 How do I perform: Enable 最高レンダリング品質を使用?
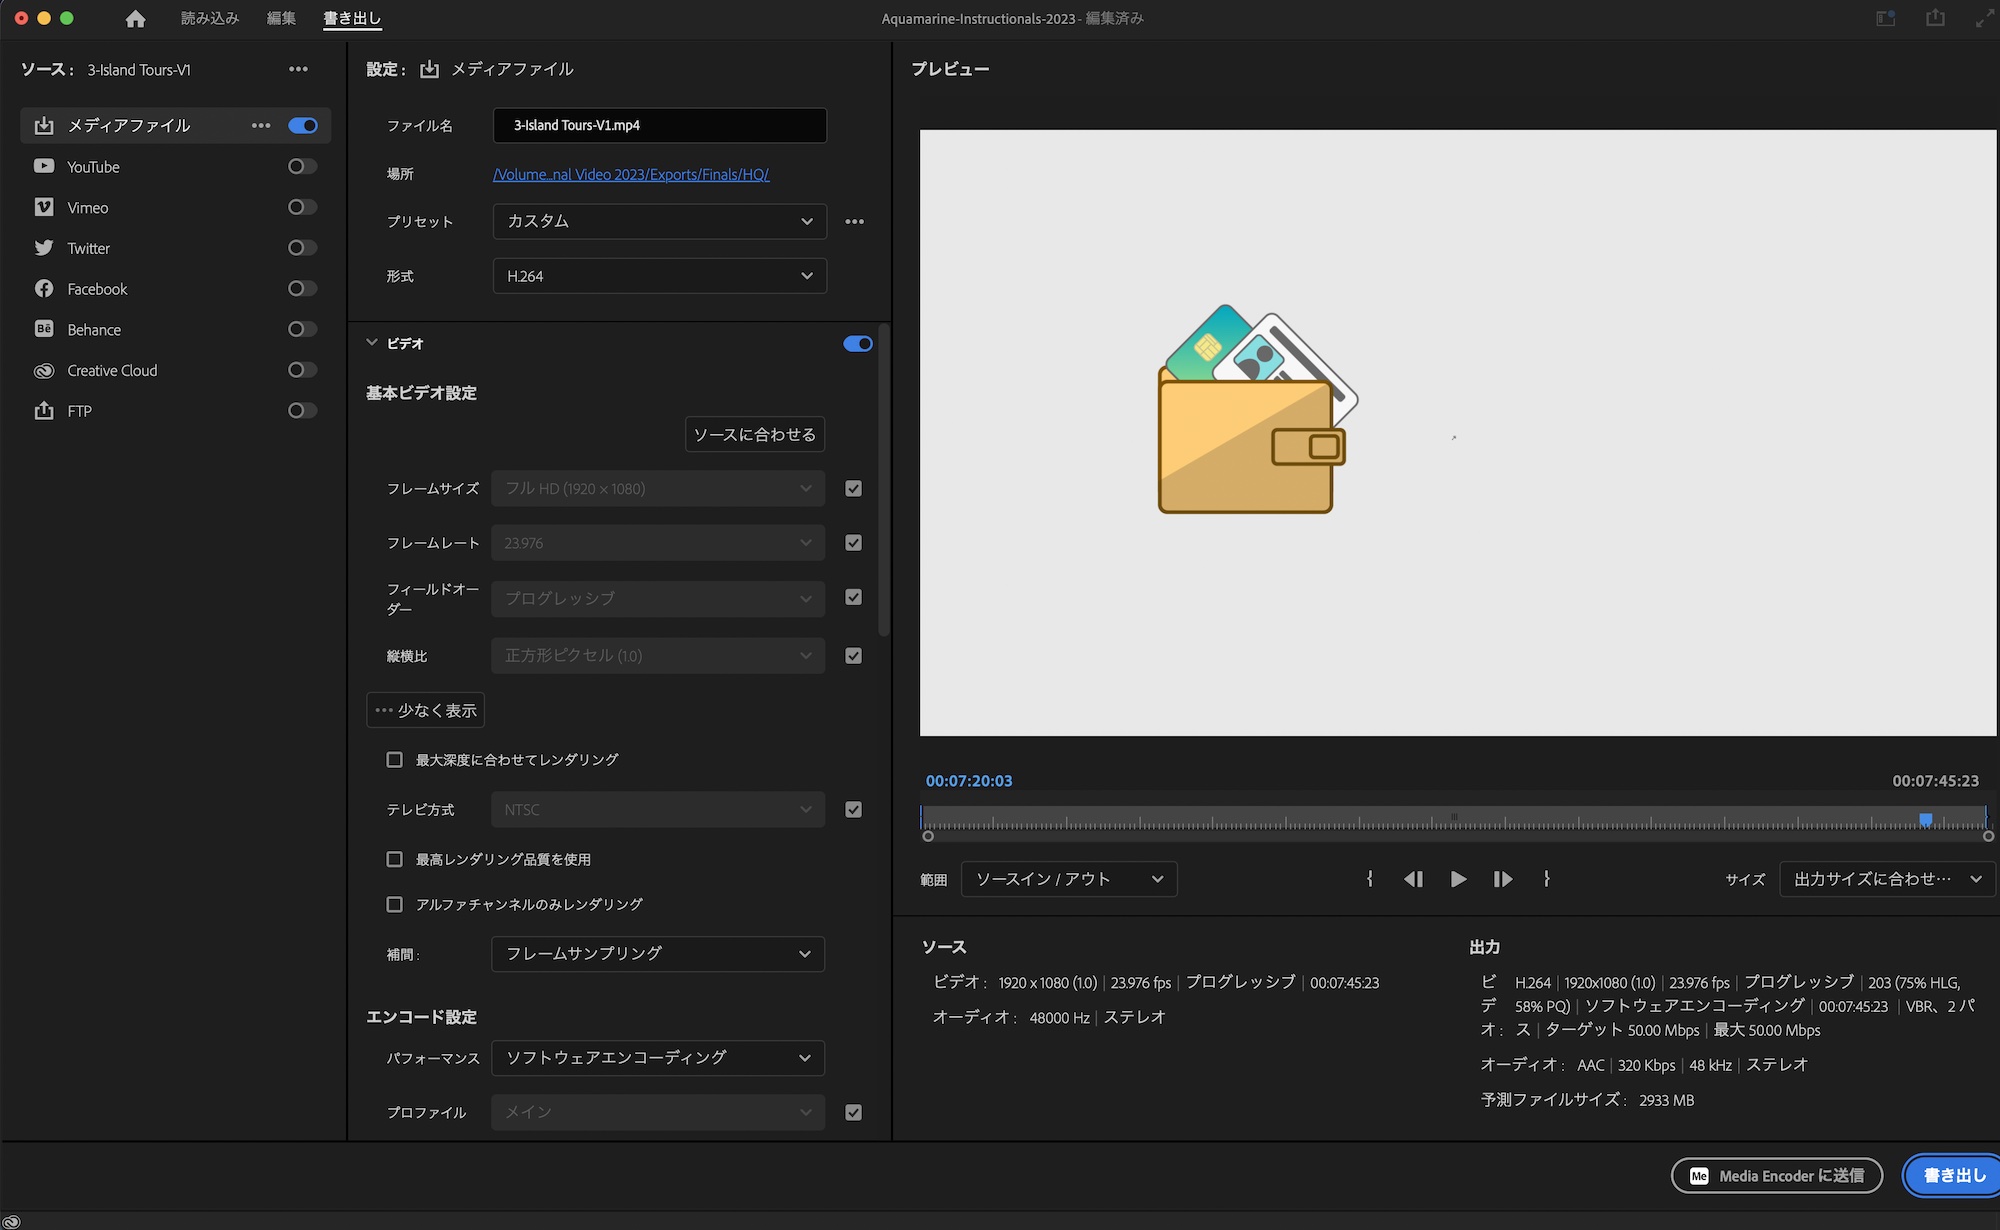coord(395,859)
